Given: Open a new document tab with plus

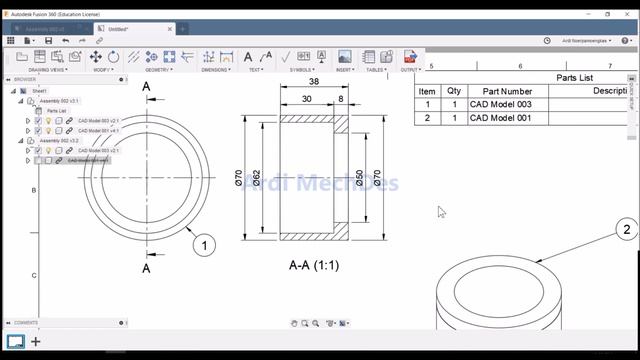Looking at the screenshot, I should (x=182, y=29).
